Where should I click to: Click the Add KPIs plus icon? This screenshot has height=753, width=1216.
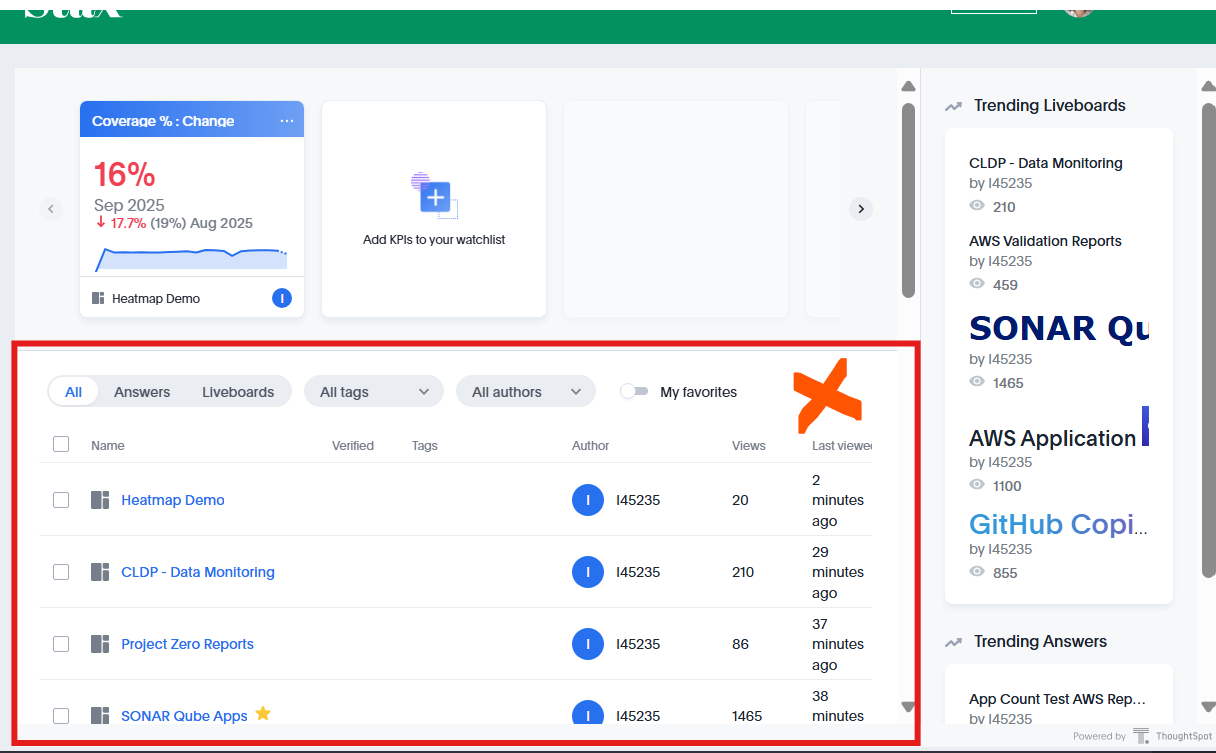tap(435, 197)
